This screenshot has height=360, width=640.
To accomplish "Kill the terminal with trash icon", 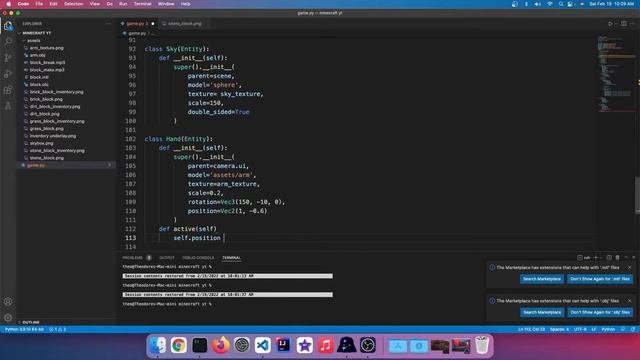I will [x=618, y=258].
